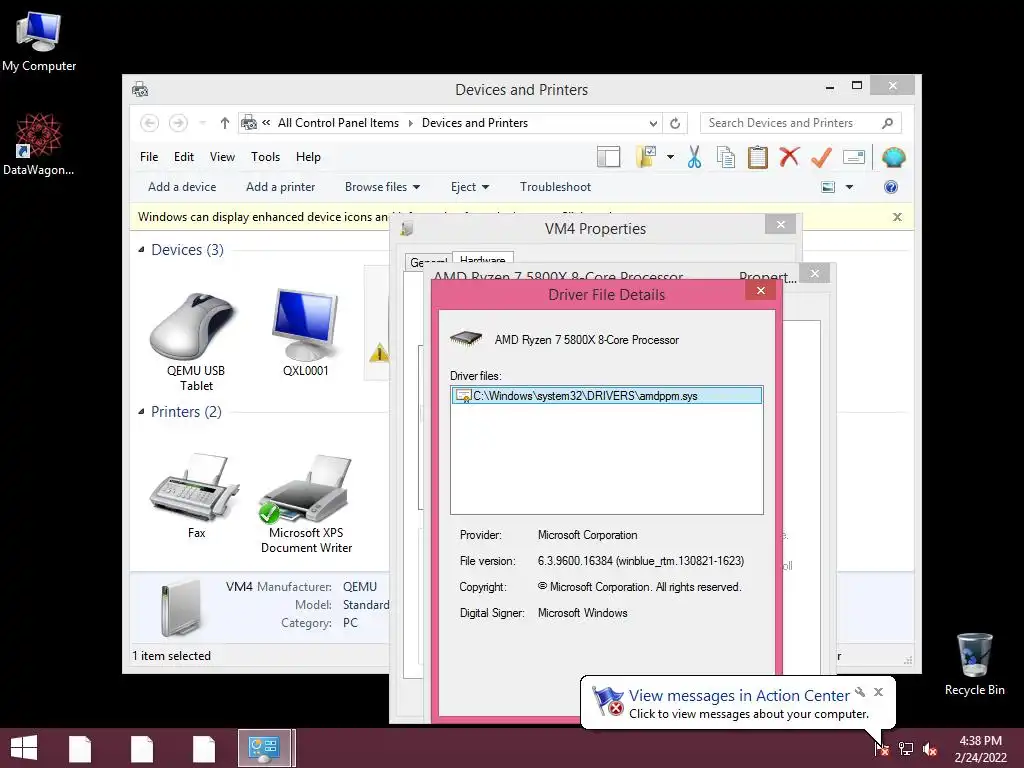Screen dimensions: 1024x768
Task: Click the orange checkmark Properties icon
Action: click(x=821, y=157)
